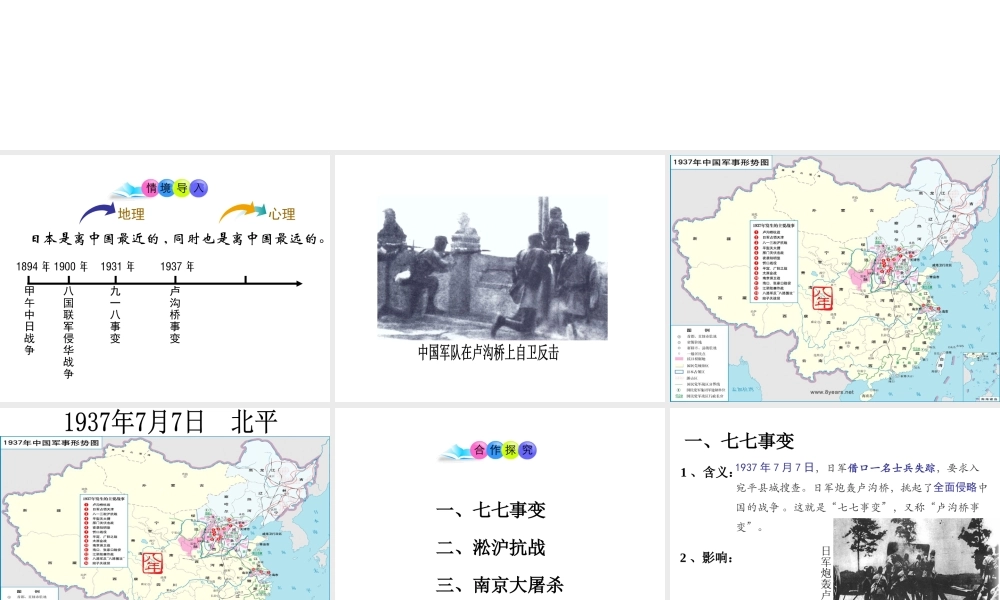
Task: Click the blue text 全面侵略
Action: [955, 487]
